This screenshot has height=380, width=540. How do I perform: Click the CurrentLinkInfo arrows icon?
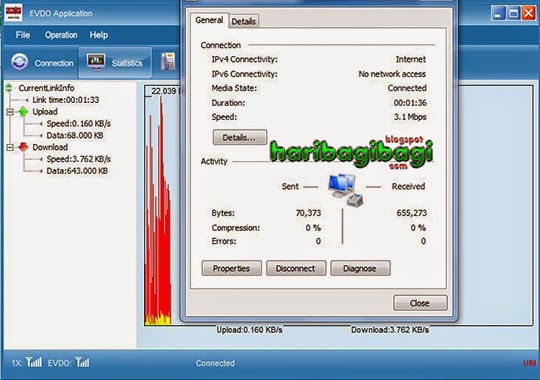pyautogui.click(x=9, y=88)
